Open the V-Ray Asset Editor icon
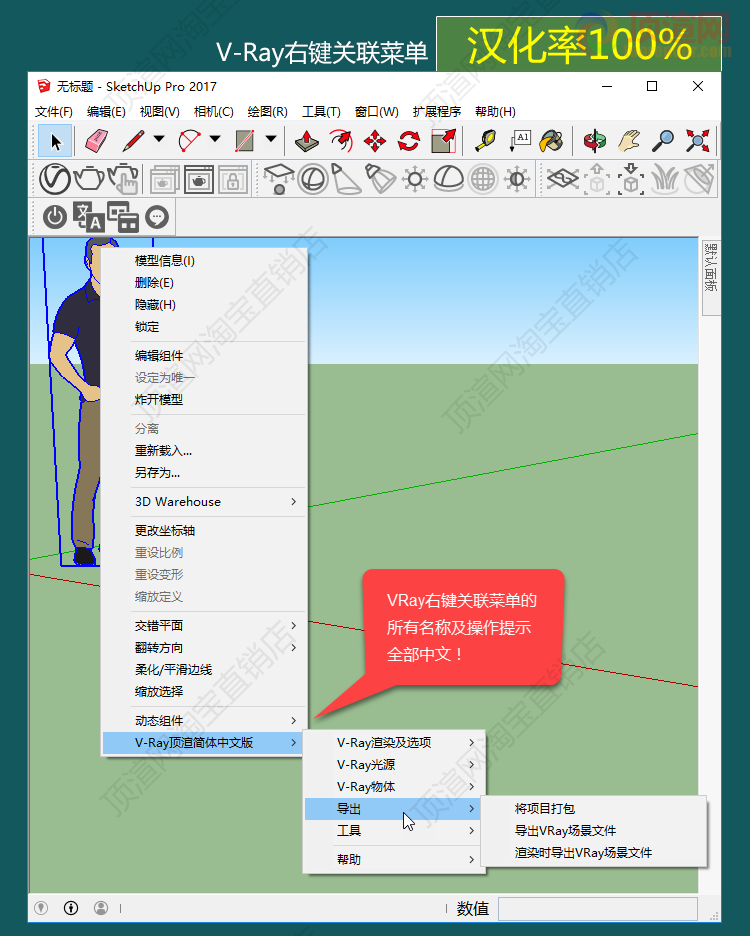 pyautogui.click(x=55, y=179)
